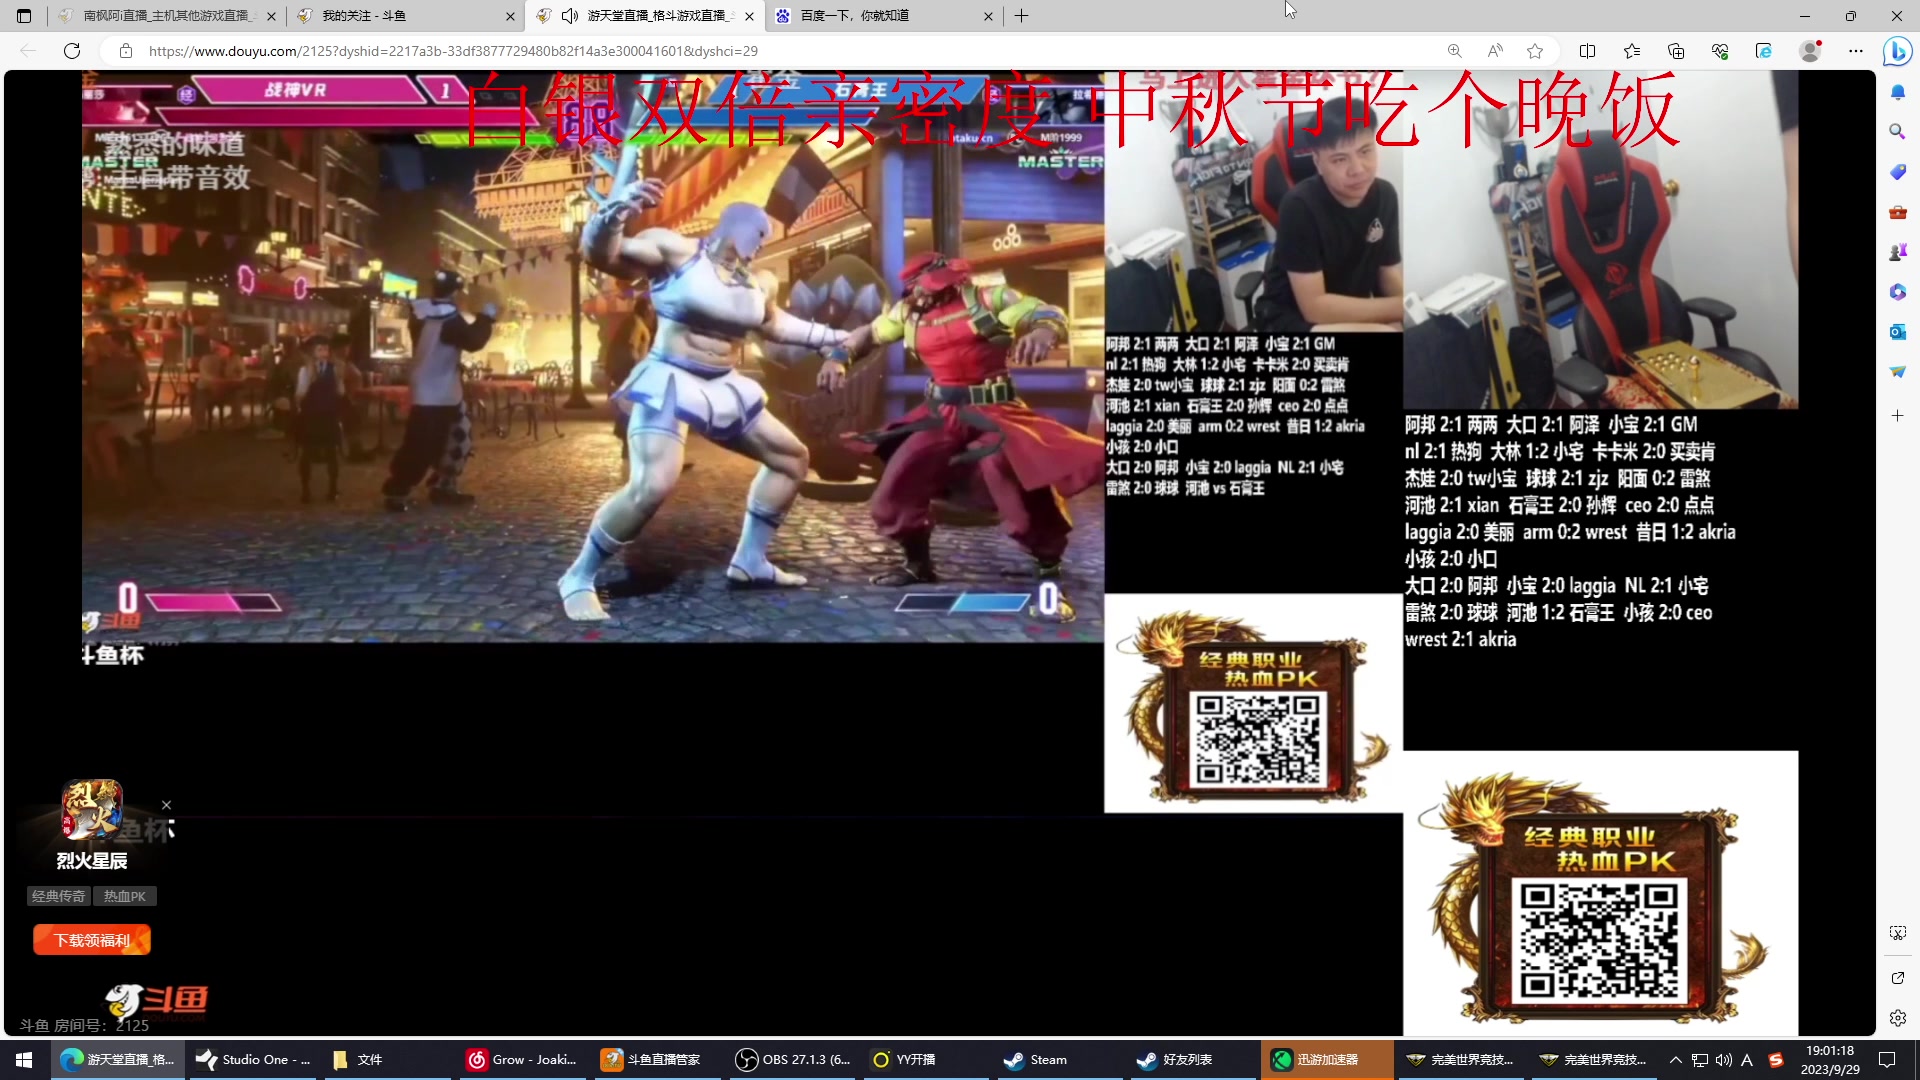
Task: Open Microsoft 365 in sidebar
Action: click(1897, 292)
